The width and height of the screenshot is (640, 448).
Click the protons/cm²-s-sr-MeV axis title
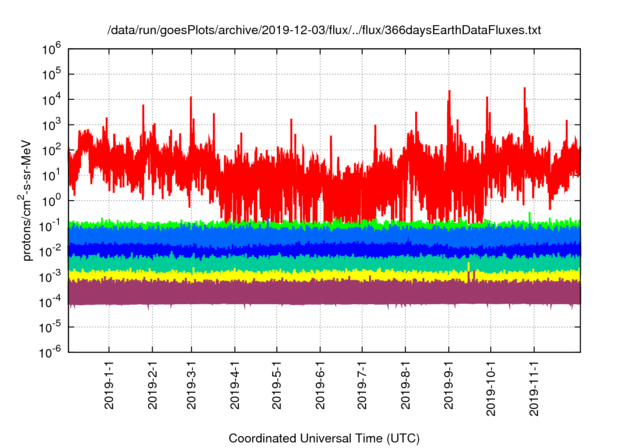[x=25, y=200]
